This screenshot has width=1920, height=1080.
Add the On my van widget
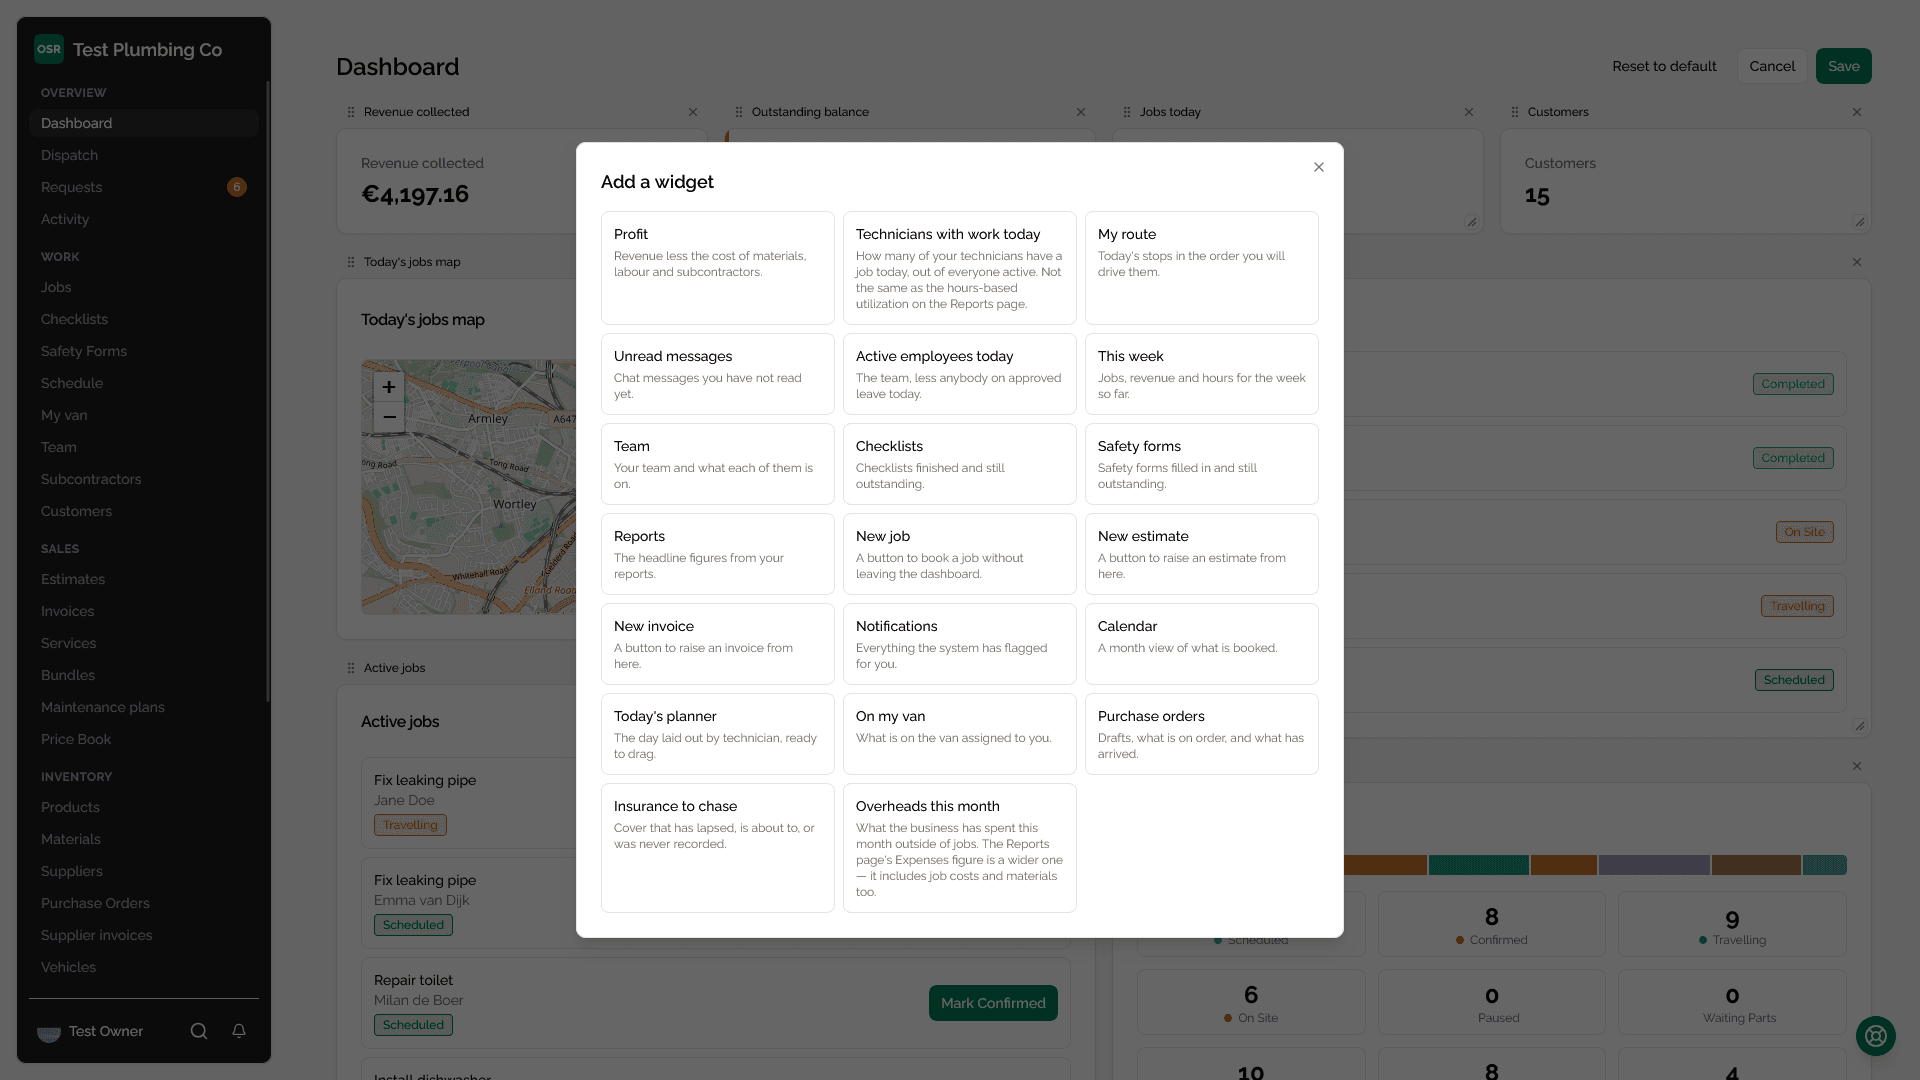(x=959, y=734)
